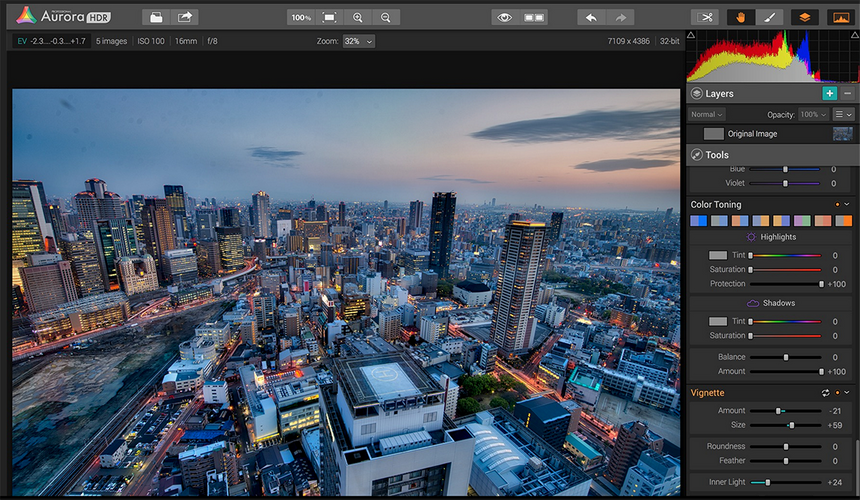Toggle highlight clipping triangle on histogram
Screen dimensions: 860x500
pyautogui.click(x=855, y=35)
